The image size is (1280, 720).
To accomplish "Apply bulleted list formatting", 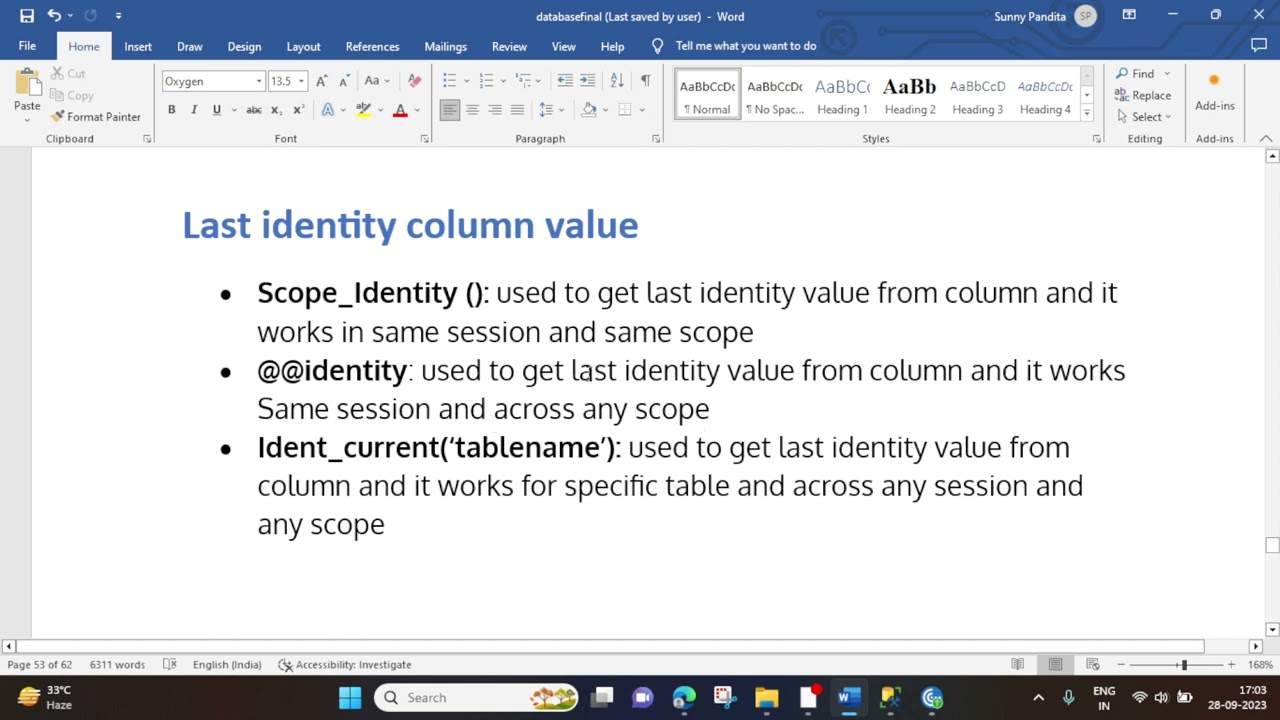I will [x=450, y=81].
